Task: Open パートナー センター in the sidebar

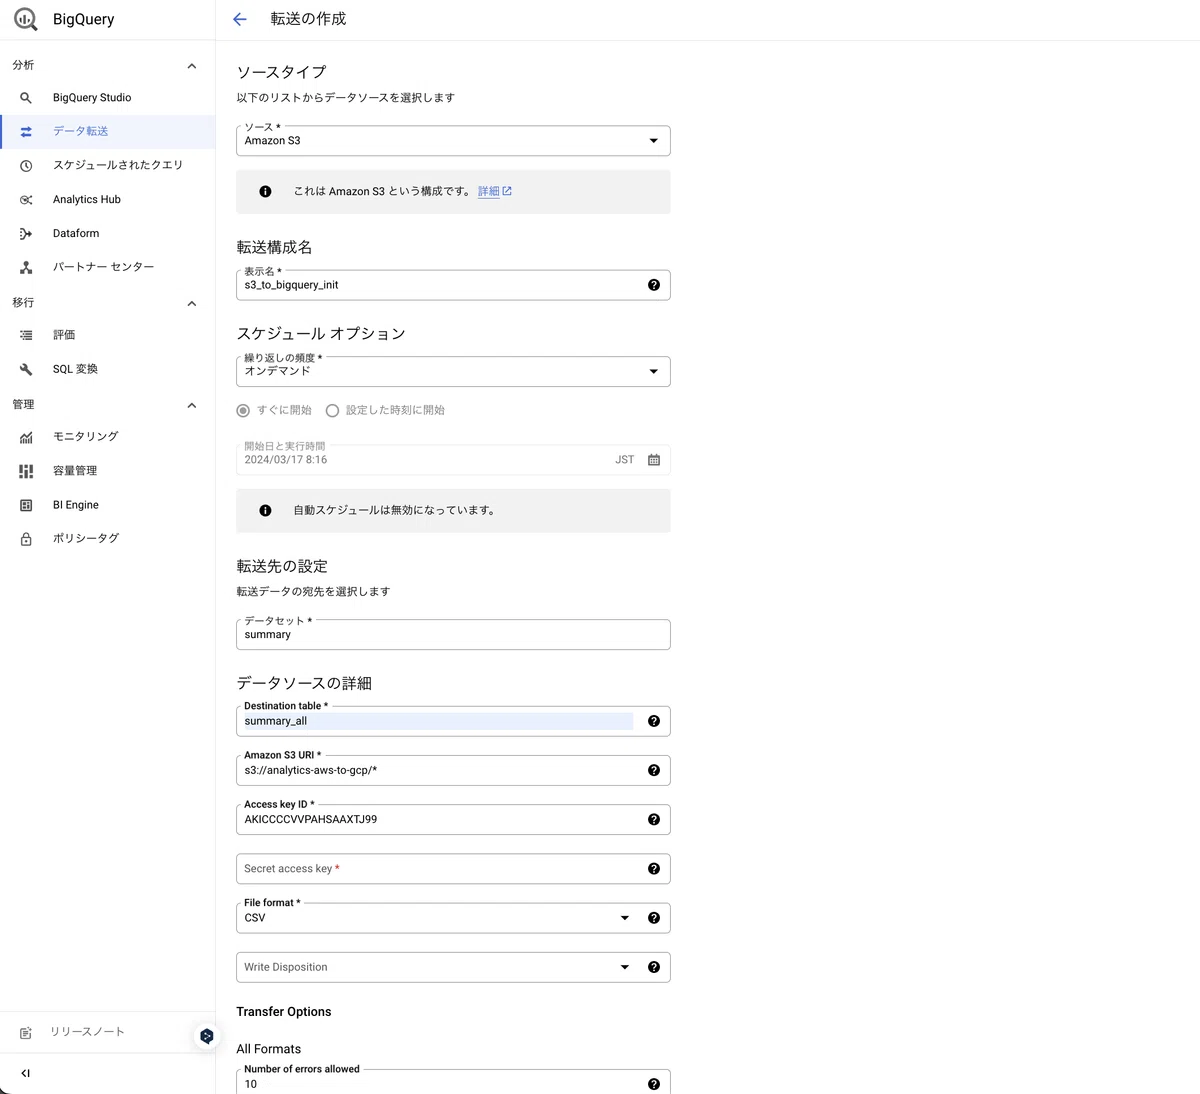Action: coord(107,267)
